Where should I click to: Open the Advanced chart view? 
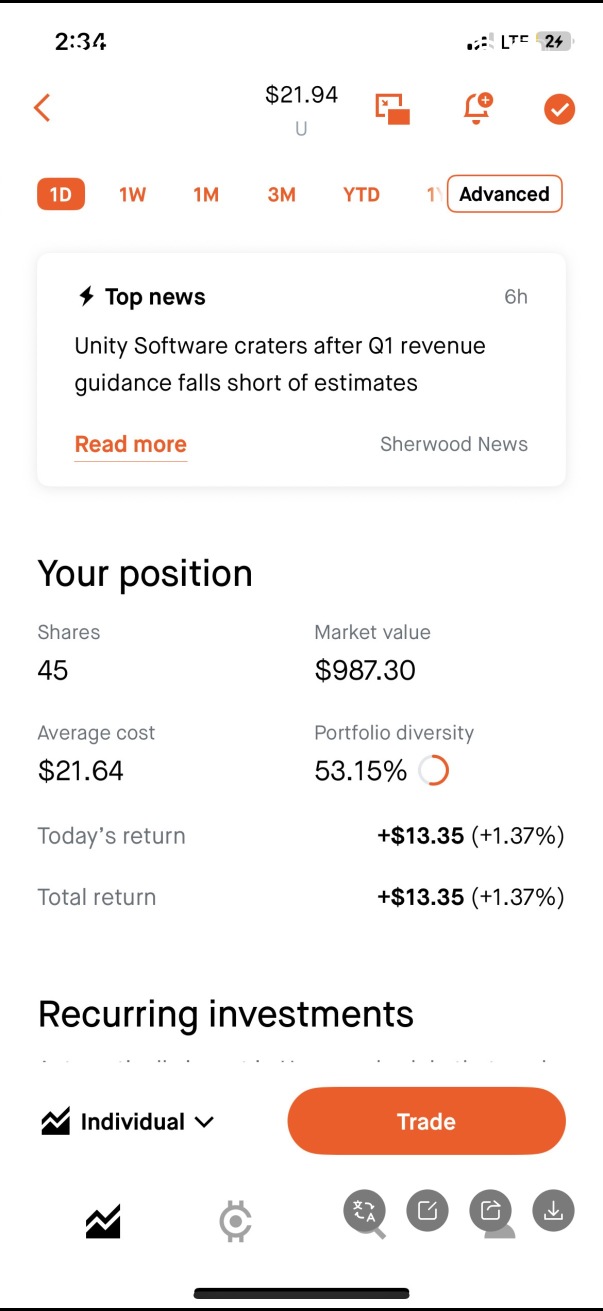pos(505,194)
